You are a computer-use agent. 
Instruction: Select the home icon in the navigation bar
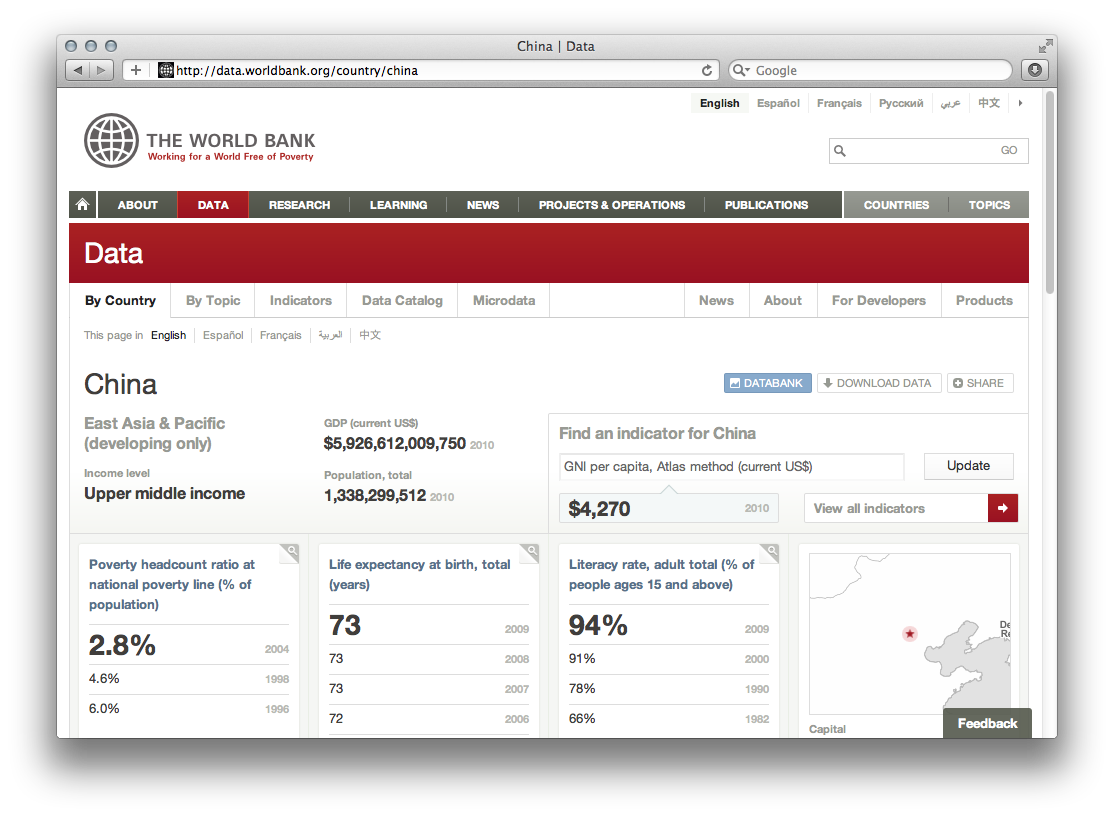pos(82,204)
